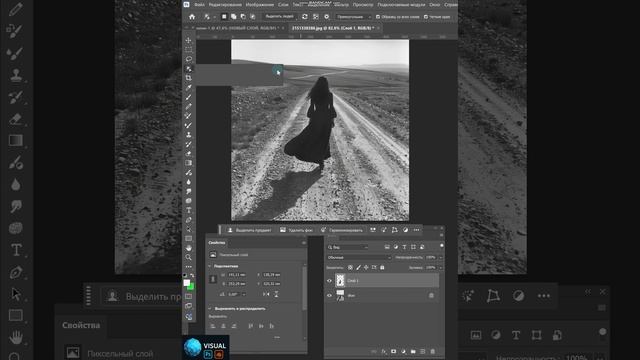The image size is (640, 360).
Task: Select the Horizontal Type tool
Action: [x=189, y=210]
